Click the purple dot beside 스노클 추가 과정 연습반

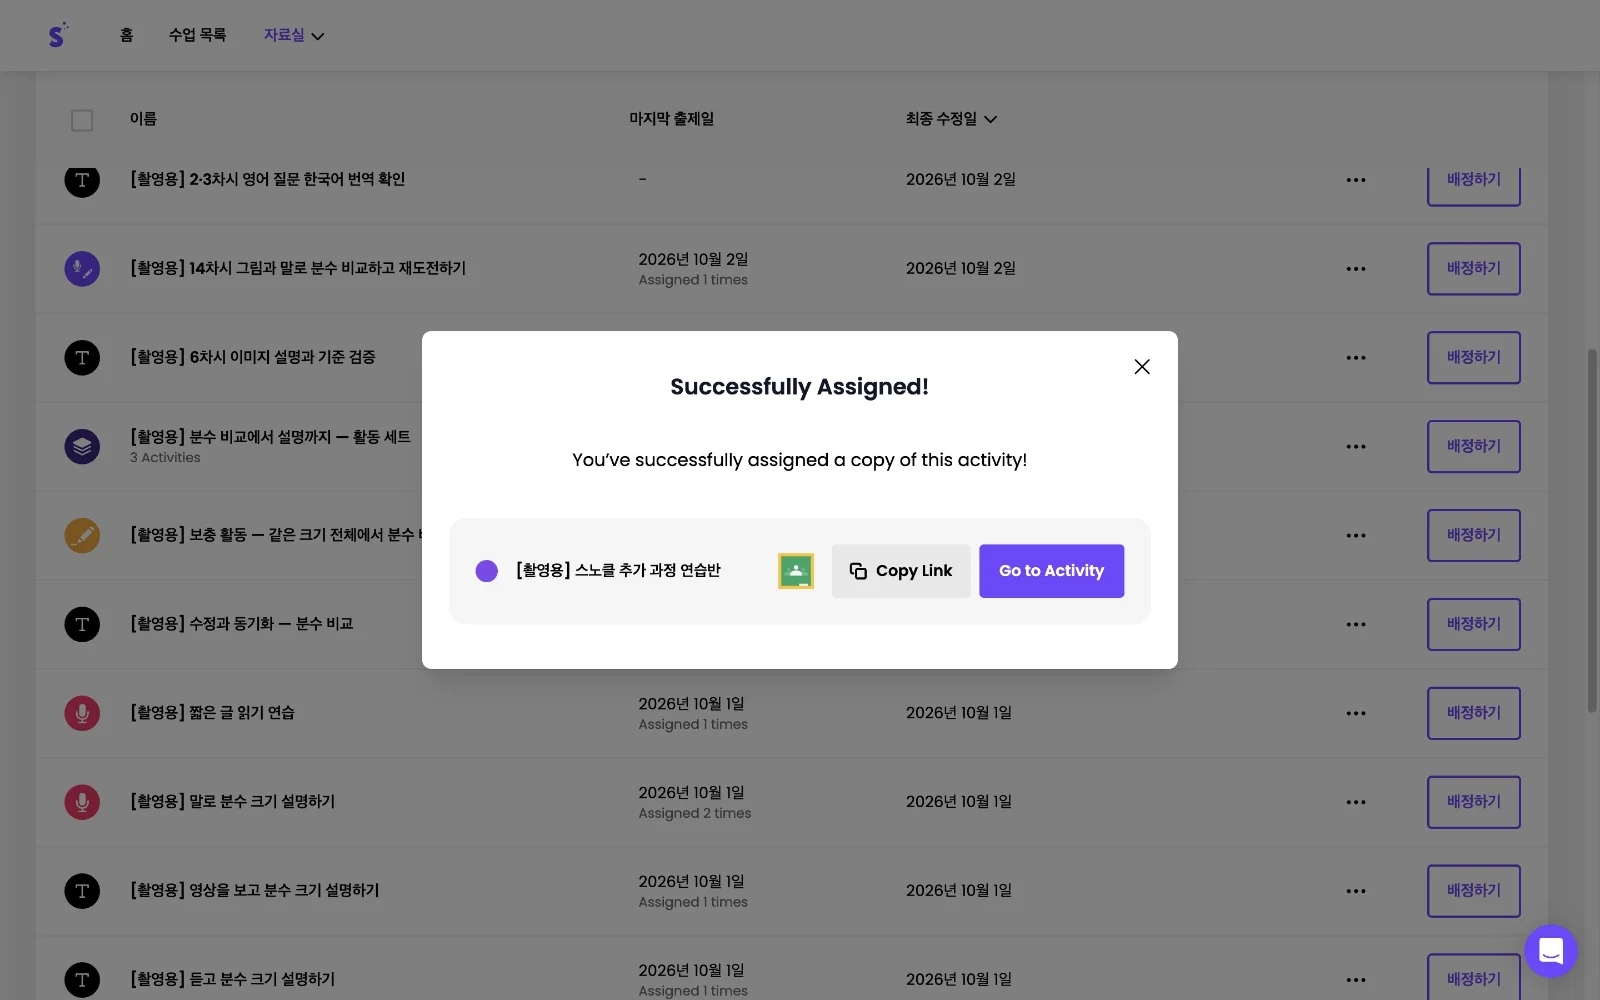coord(487,571)
